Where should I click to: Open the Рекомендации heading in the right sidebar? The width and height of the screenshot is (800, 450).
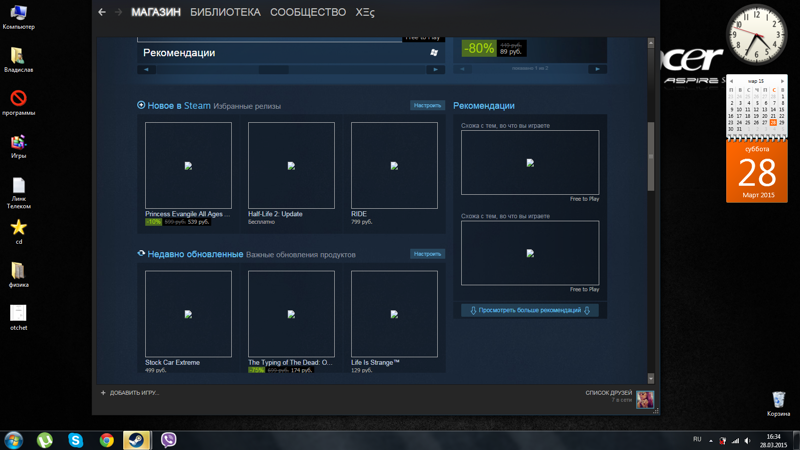[x=484, y=106]
